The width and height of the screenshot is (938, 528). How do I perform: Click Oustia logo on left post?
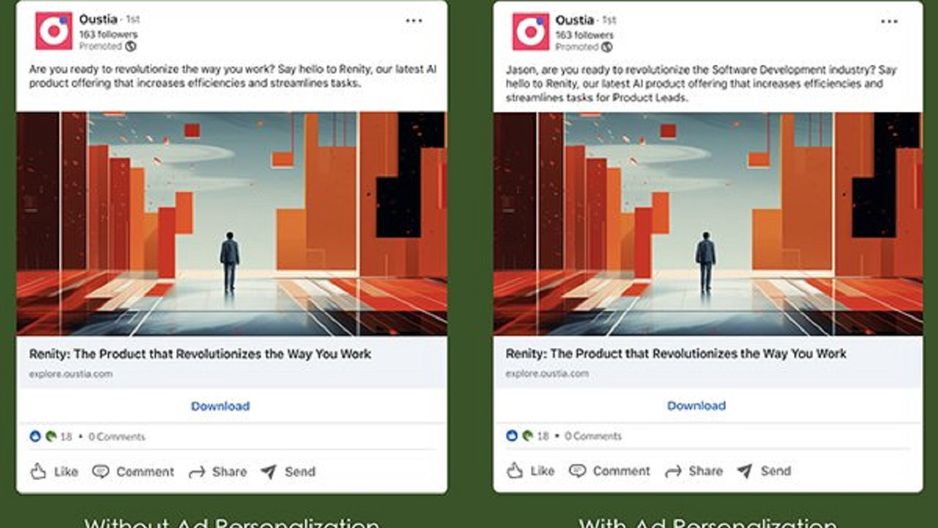(54, 30)
